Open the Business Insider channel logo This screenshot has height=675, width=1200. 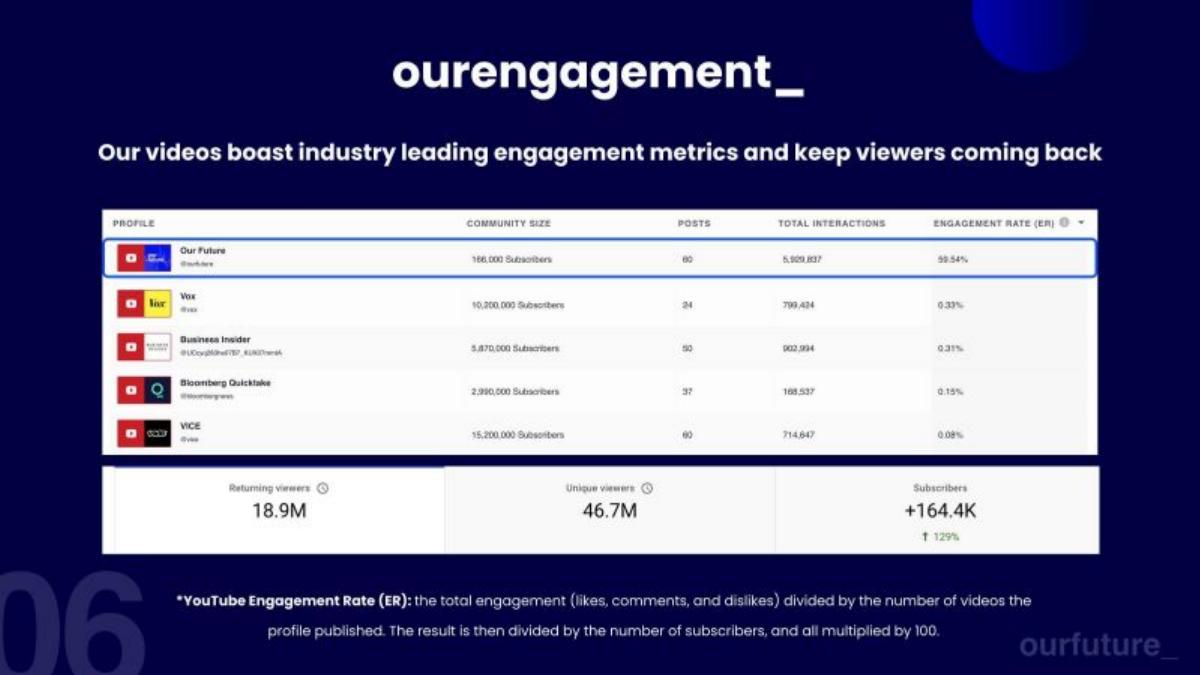[158, 347]
